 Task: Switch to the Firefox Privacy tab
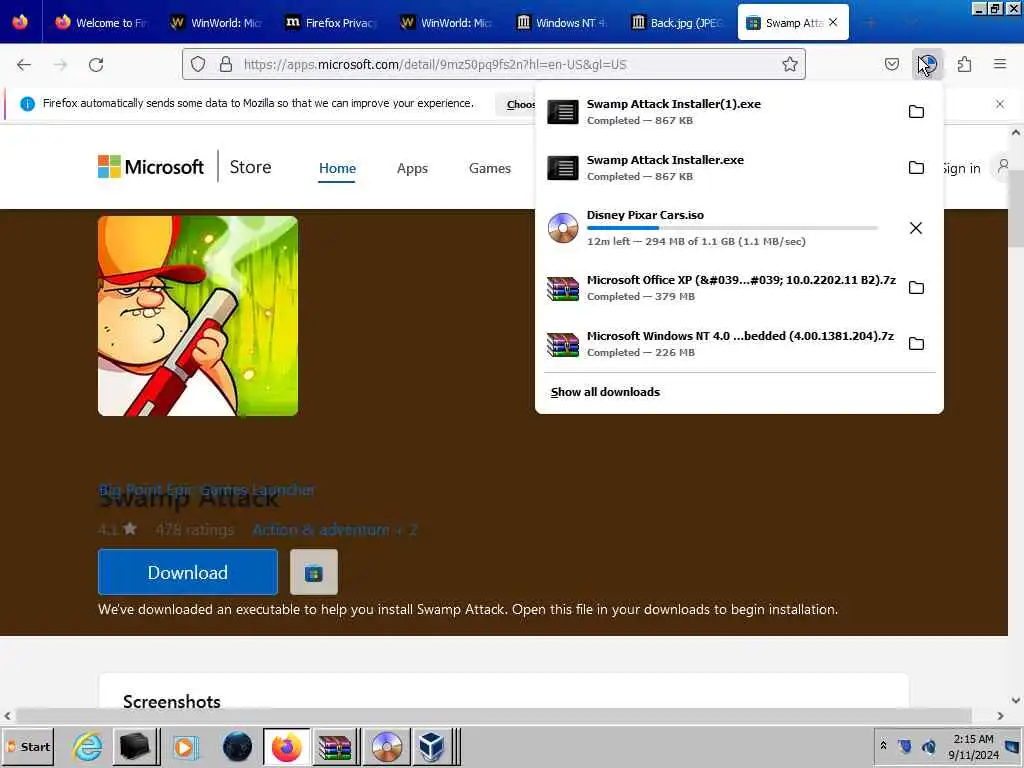pyautogui.click(x=331, y=23)
